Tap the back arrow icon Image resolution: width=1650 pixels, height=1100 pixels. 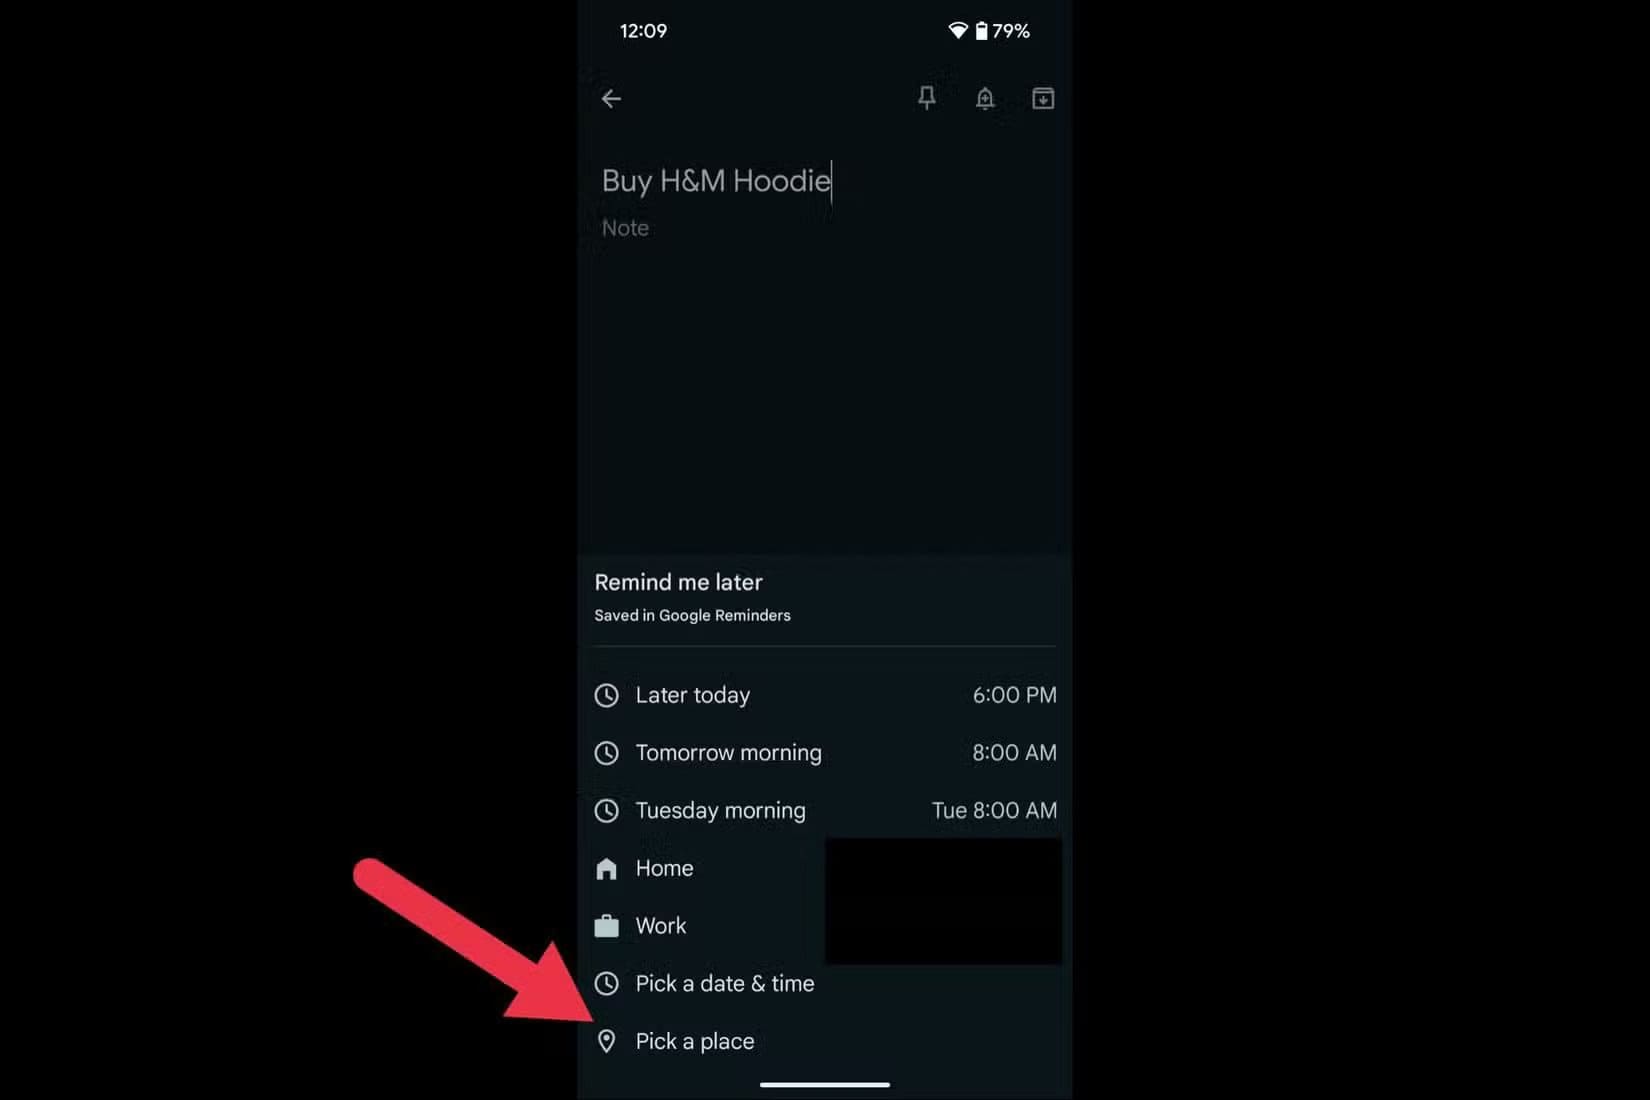(x=611, y=98)
